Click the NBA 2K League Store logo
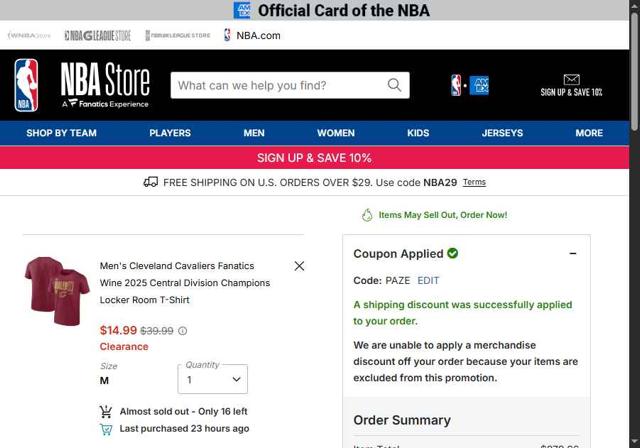 click(177, 35)
